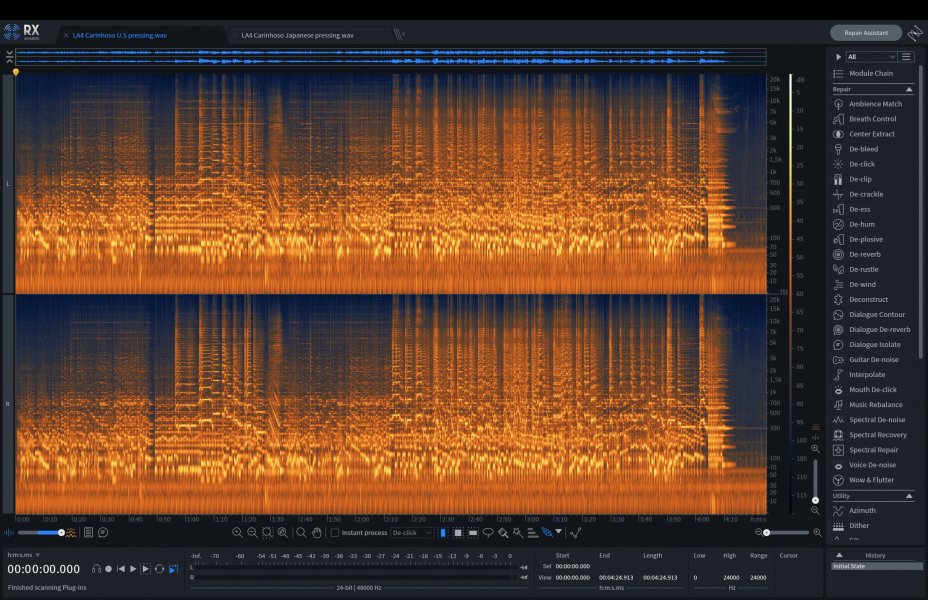This screenshot has height=600, width=928.
Task: Open the feather tool options arrow
Action: (559, 532)
